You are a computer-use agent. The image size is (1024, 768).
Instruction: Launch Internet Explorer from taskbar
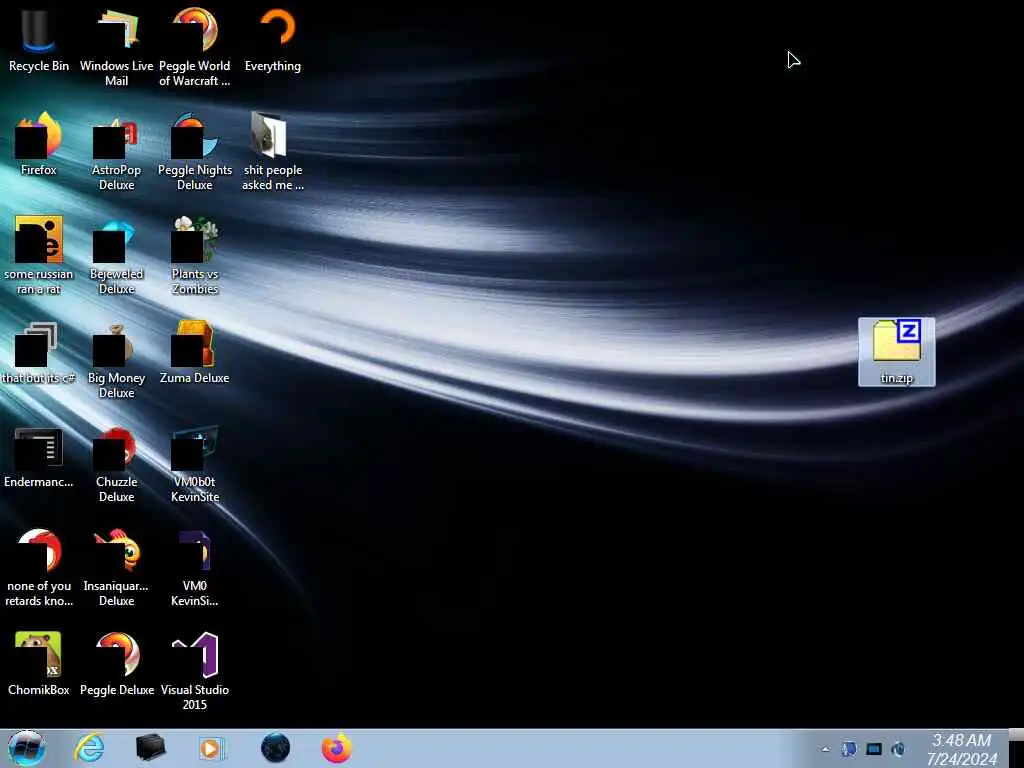[x=89, y=748]
